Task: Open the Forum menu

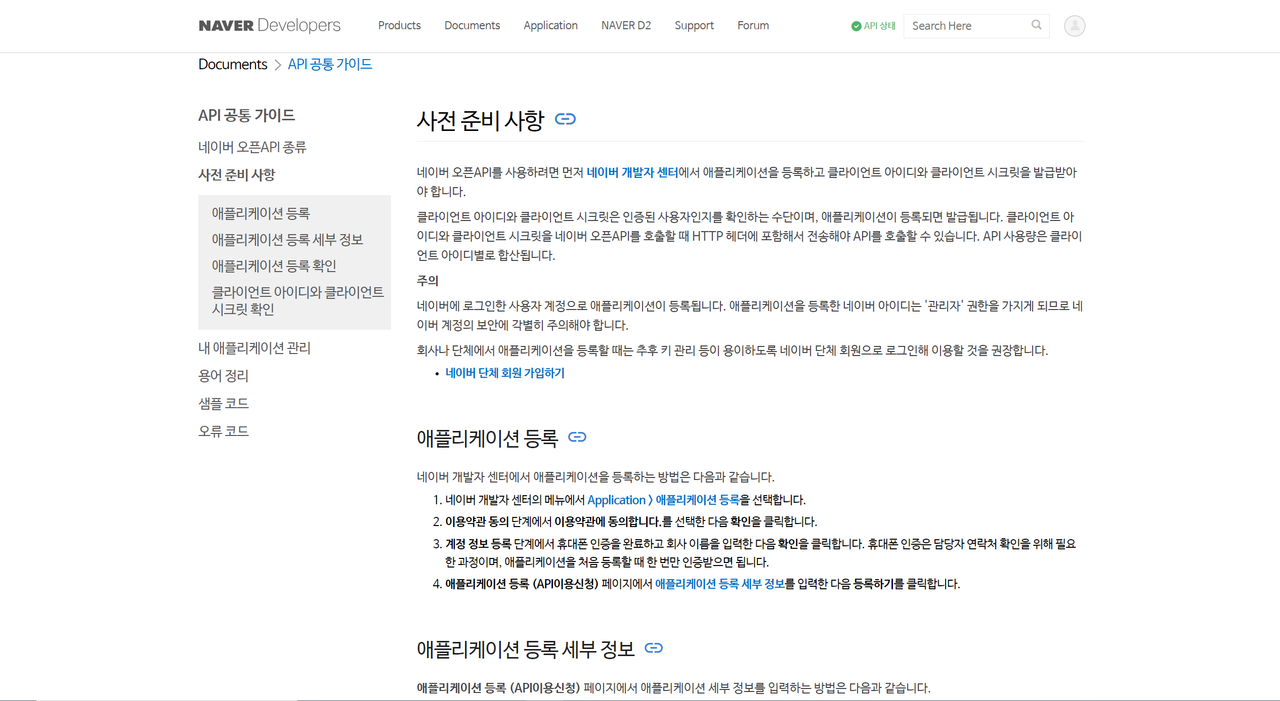Action: tap(753, 26)
